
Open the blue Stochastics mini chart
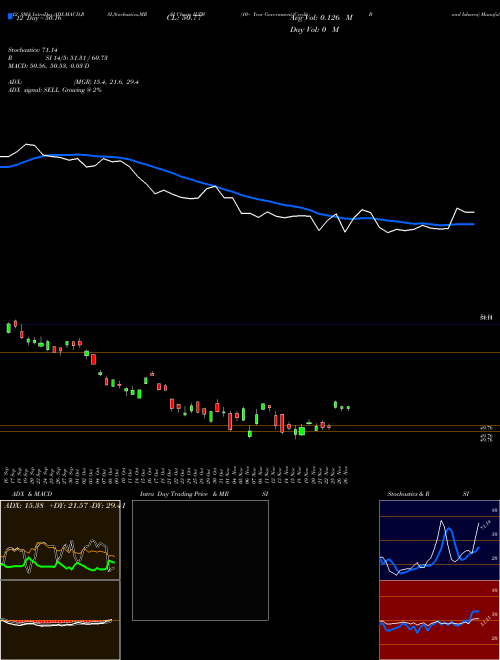pos(439,540)
